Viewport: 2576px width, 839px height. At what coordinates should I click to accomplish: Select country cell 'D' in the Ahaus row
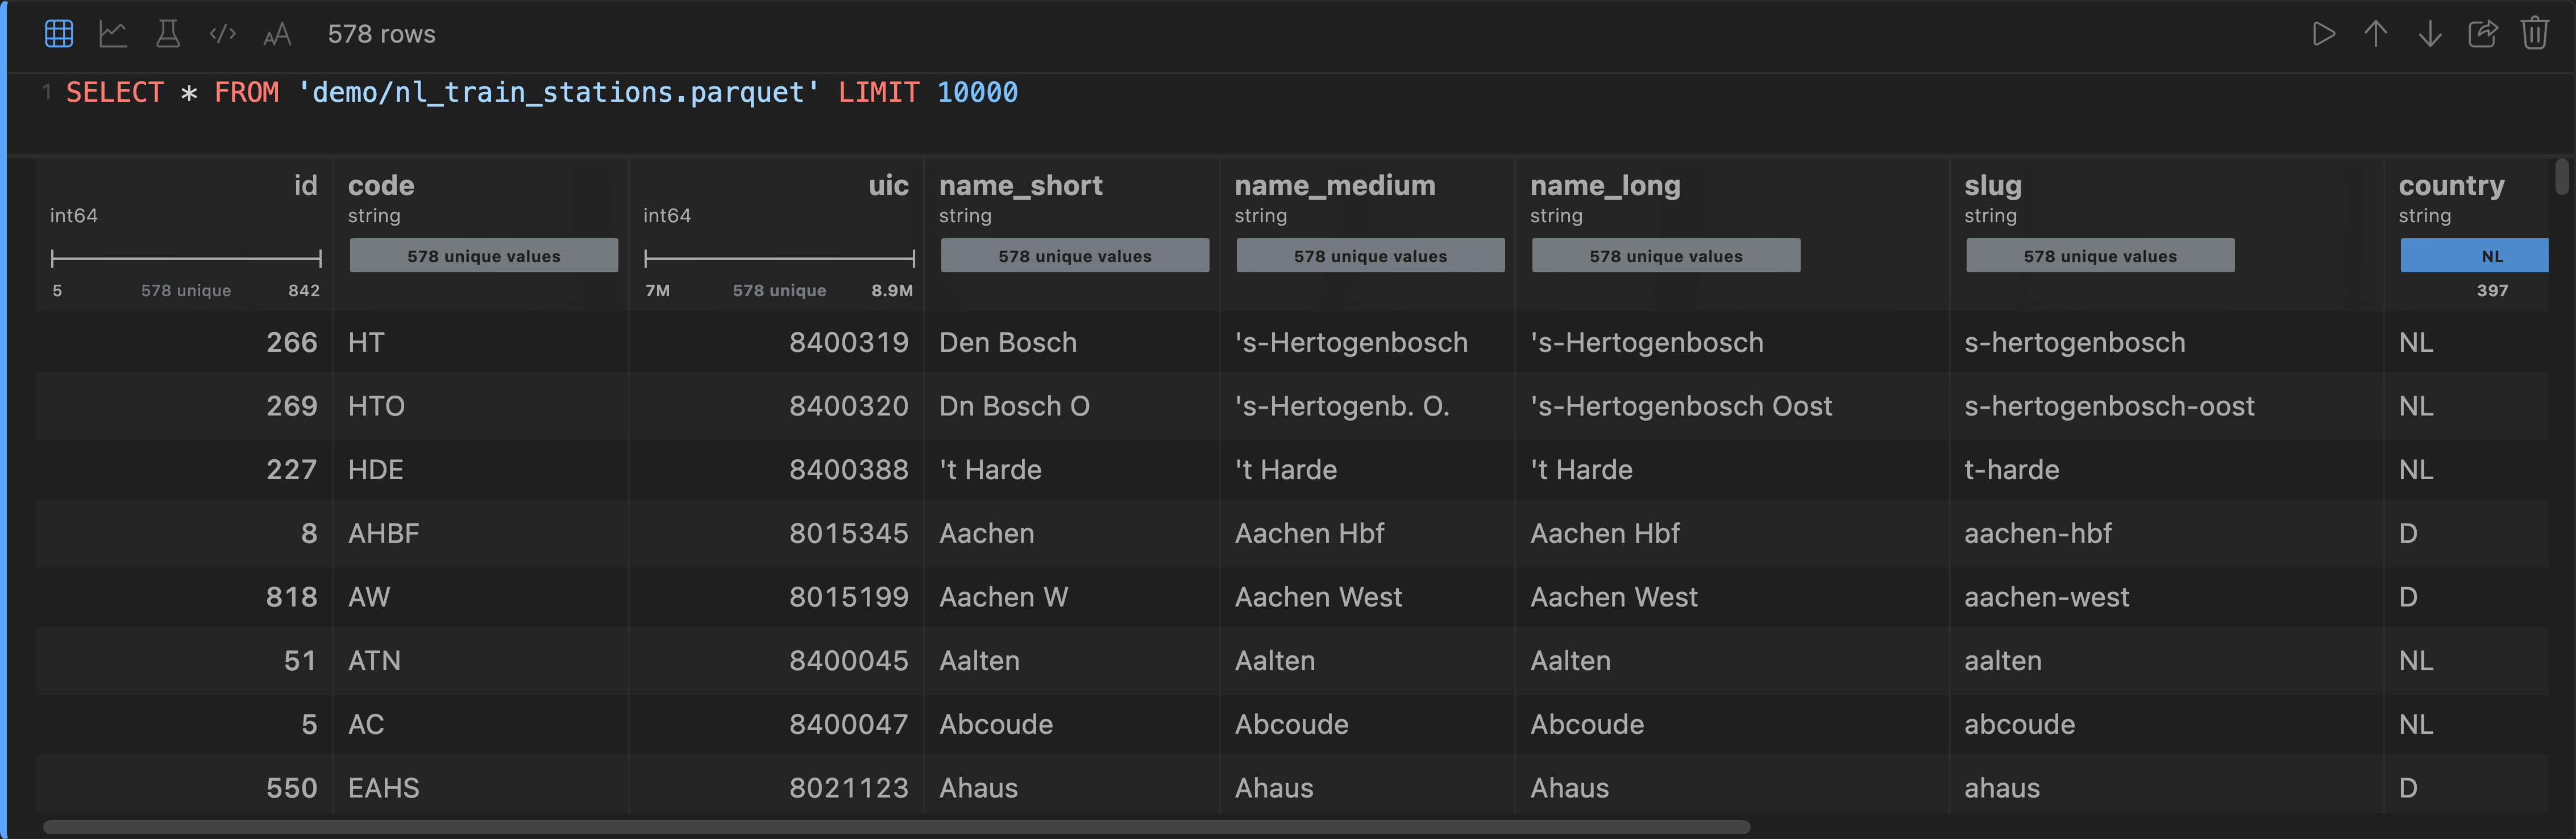(2408, 788)
